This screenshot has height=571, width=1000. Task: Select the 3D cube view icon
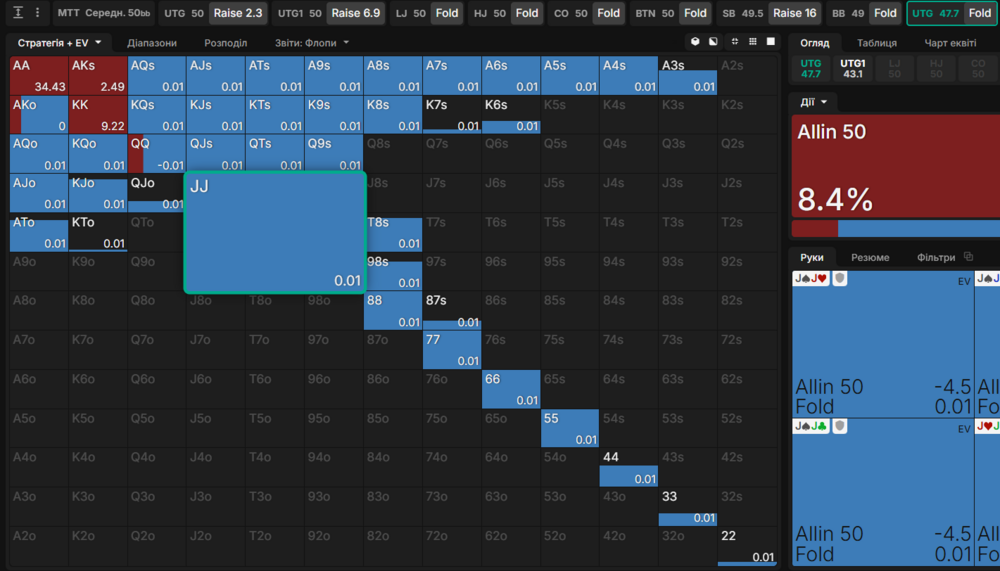pos(695,42)
